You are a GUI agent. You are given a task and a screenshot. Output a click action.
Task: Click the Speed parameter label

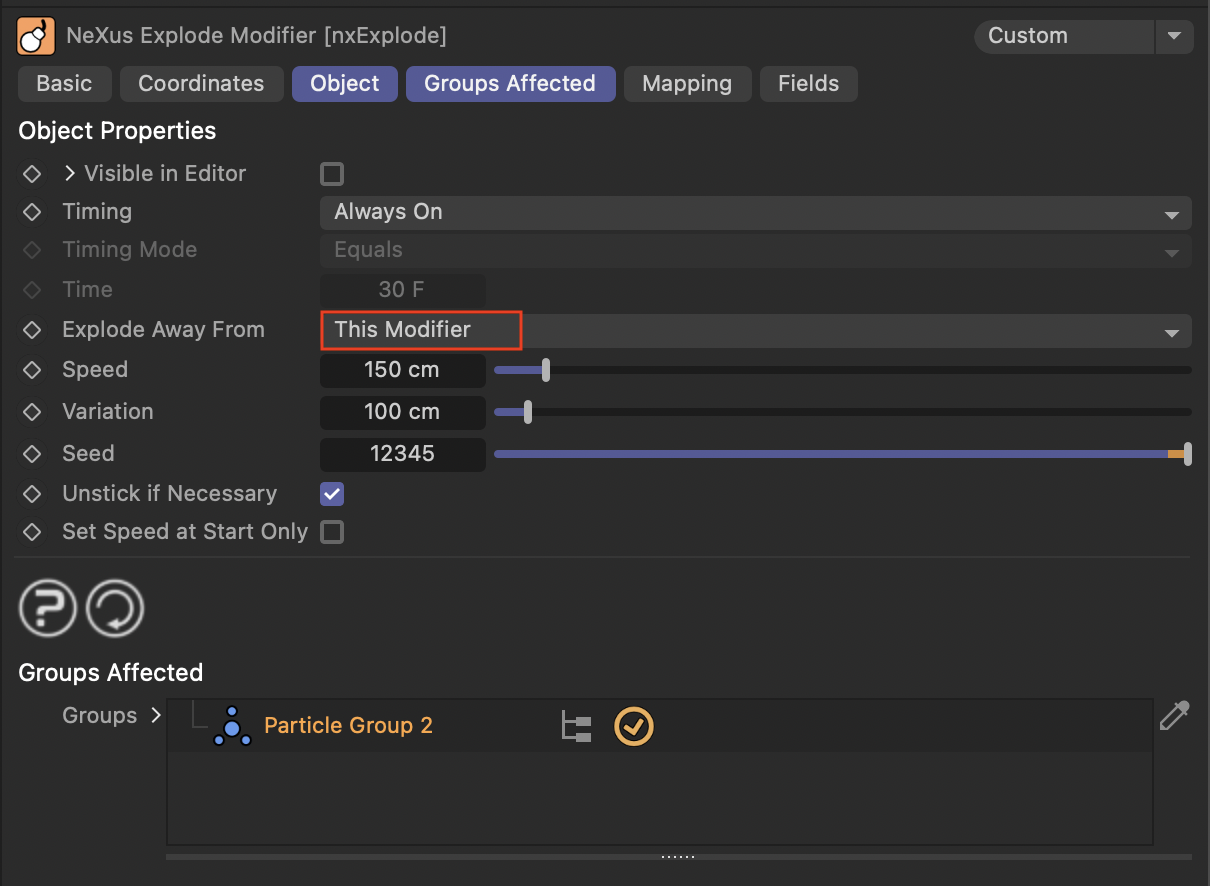(95, 370)
